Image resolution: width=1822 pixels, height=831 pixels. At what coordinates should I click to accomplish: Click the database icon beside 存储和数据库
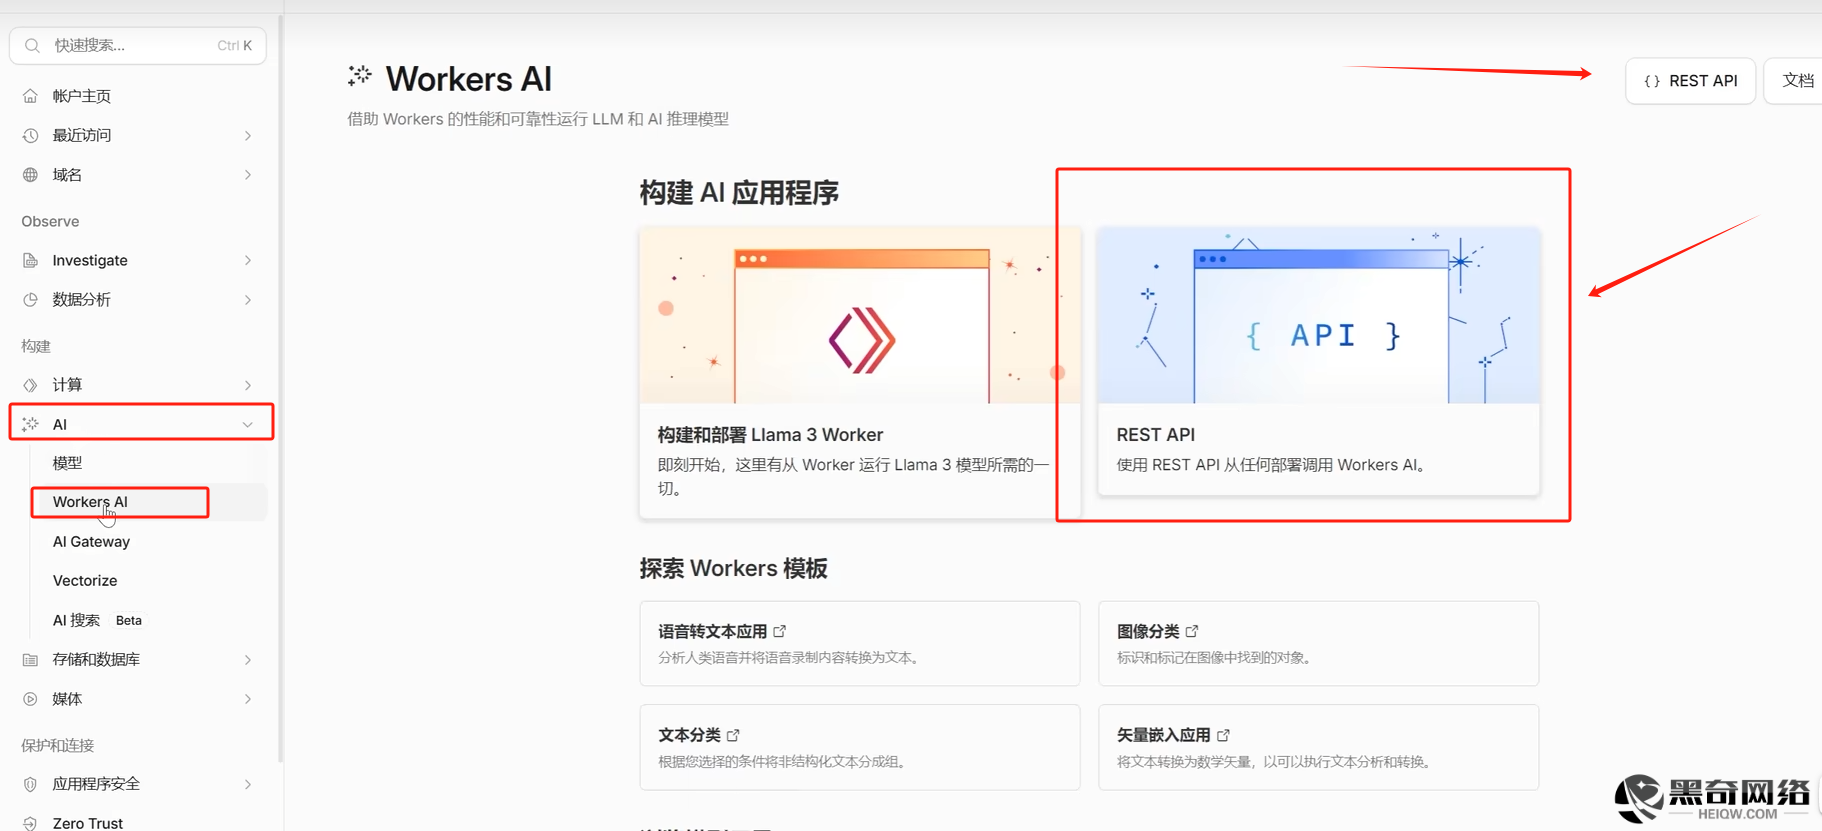click(x=30, y=659)
